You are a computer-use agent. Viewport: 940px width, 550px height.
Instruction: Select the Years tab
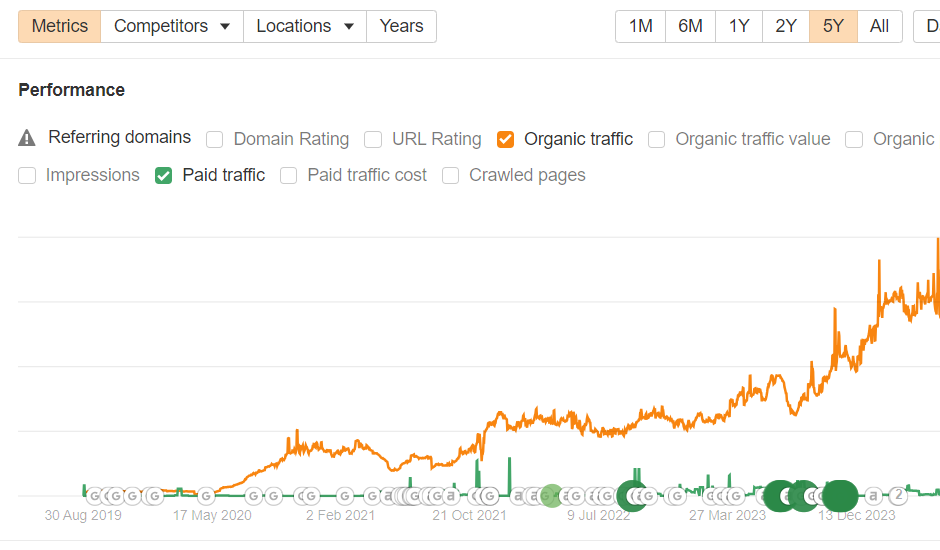click(x=401, y=26)
